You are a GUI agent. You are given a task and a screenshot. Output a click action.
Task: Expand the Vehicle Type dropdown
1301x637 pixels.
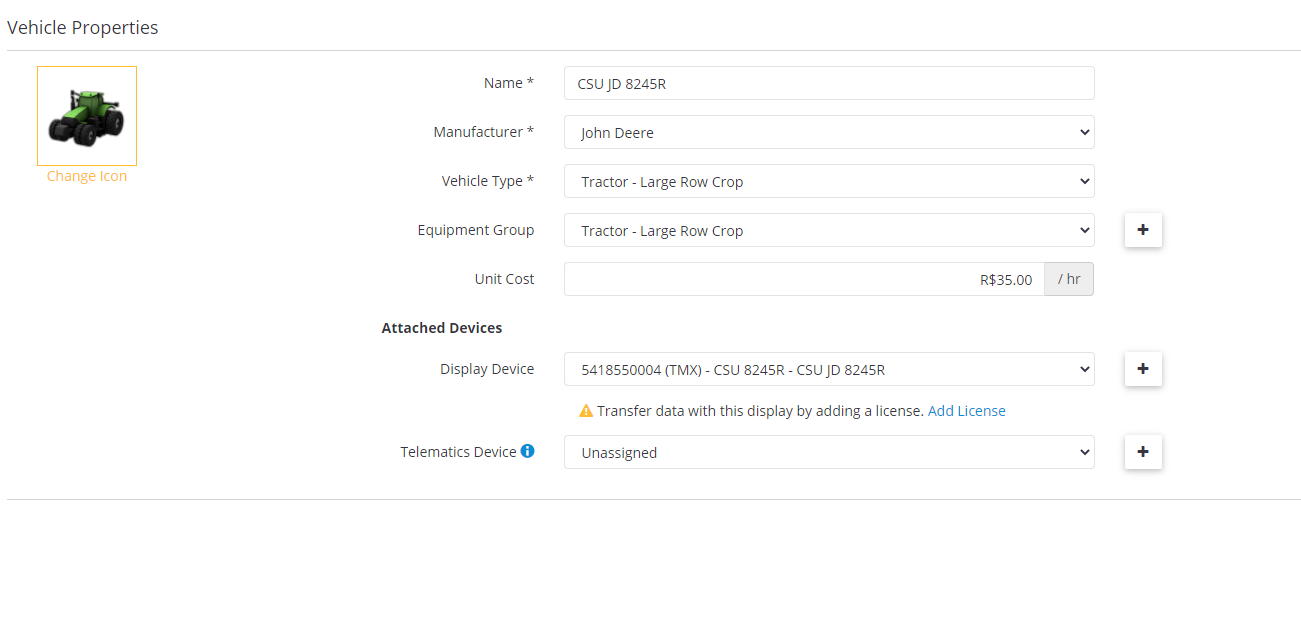828,181
